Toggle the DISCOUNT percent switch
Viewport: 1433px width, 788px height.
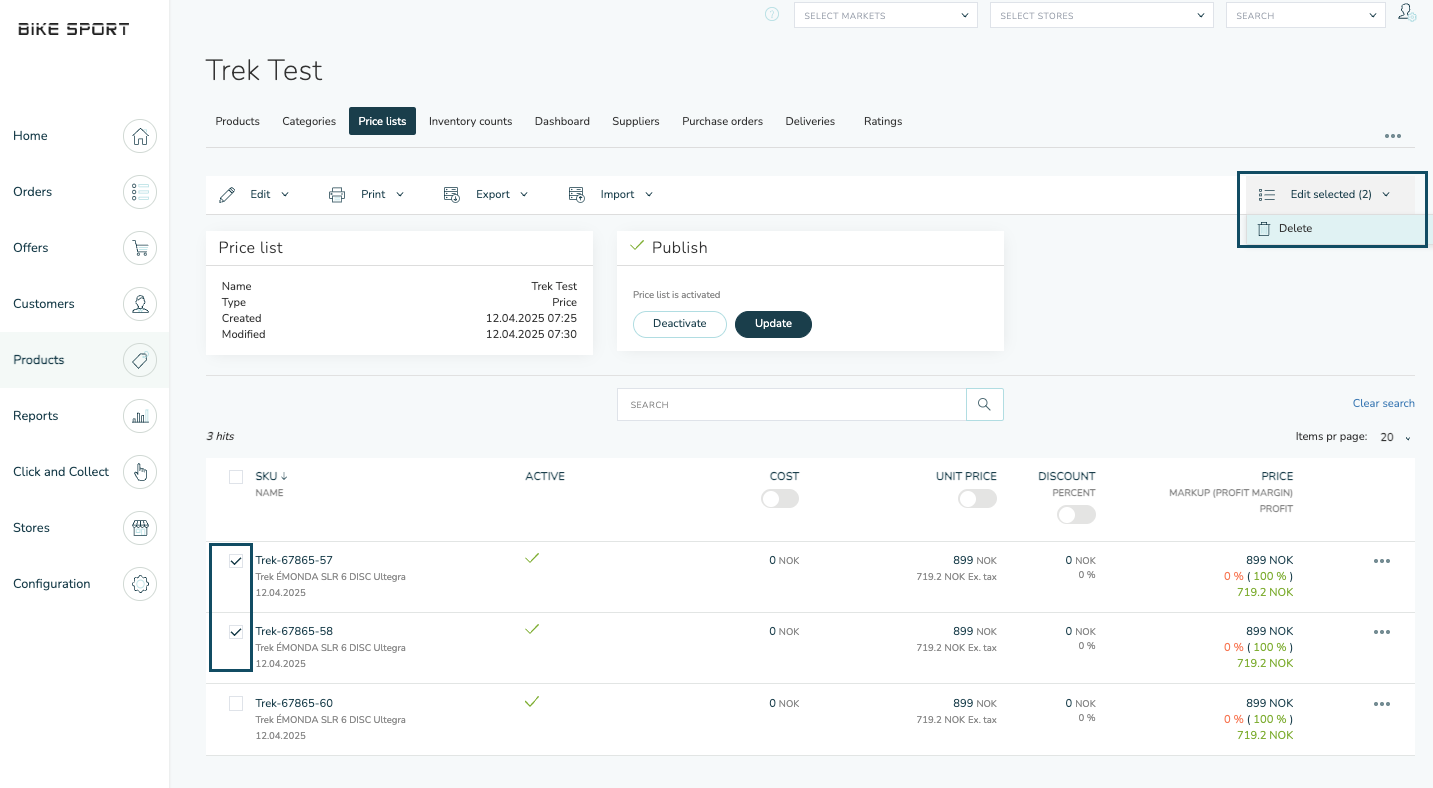point(1076,514)
